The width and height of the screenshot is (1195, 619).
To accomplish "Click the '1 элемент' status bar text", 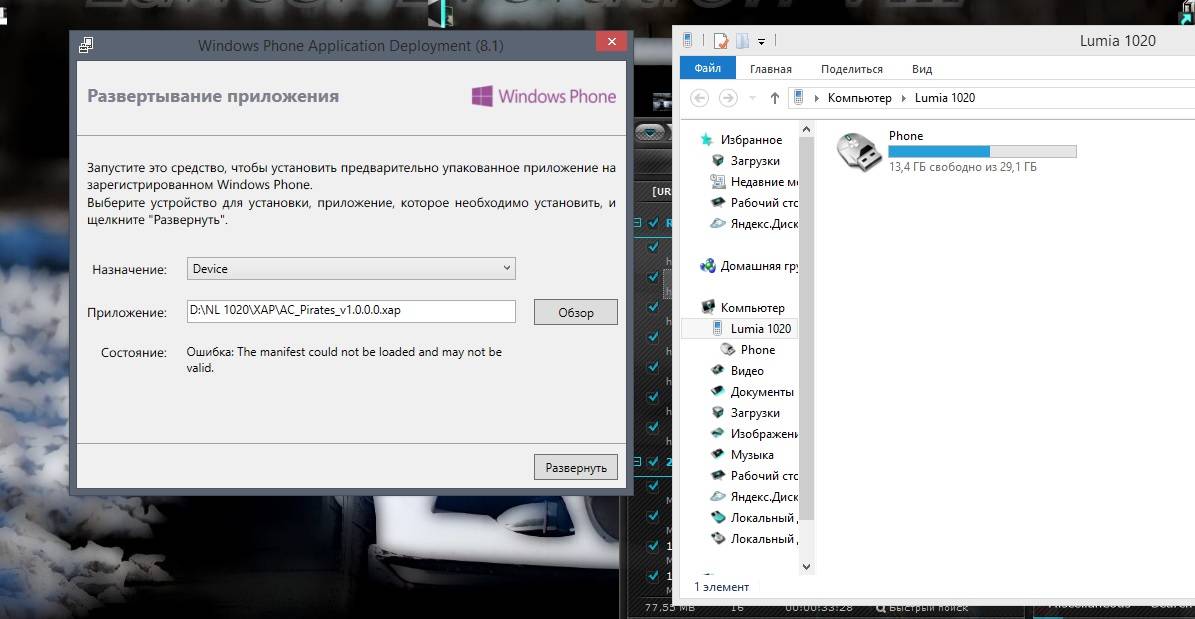I will tap(721, 587).
